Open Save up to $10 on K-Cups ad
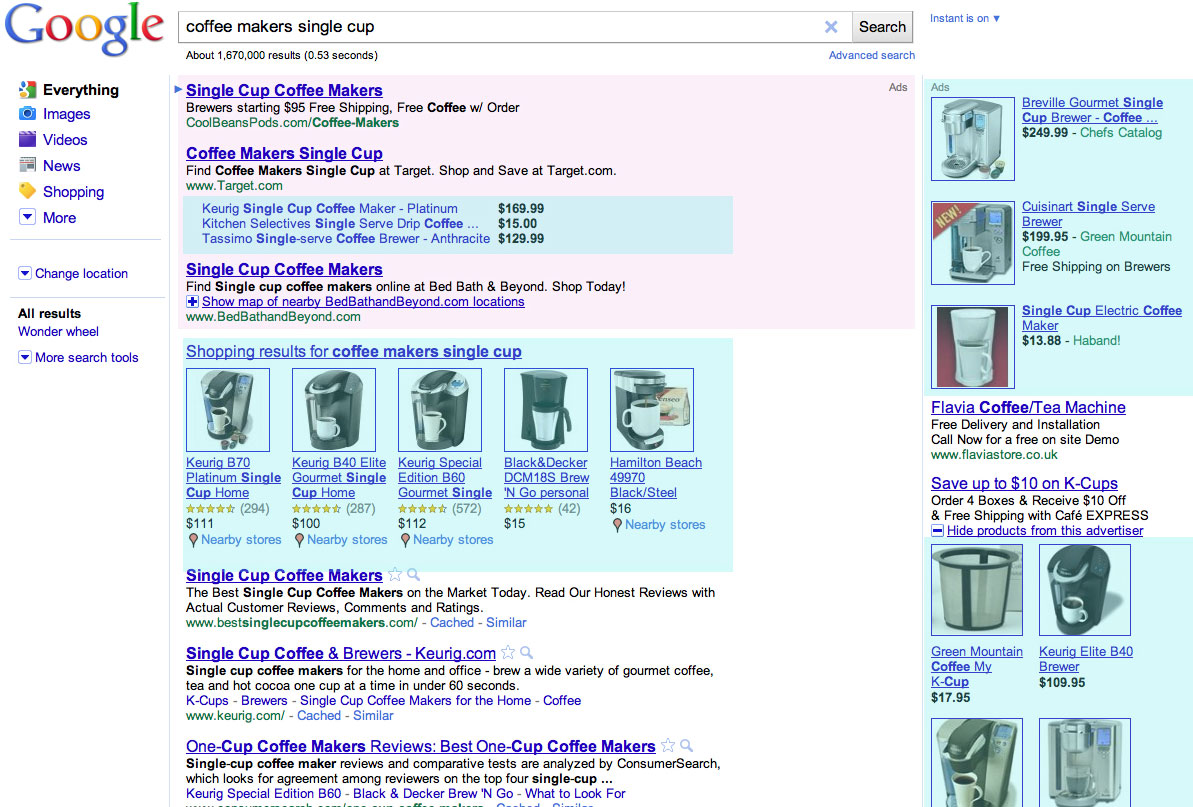 [x=1024, y=484]
